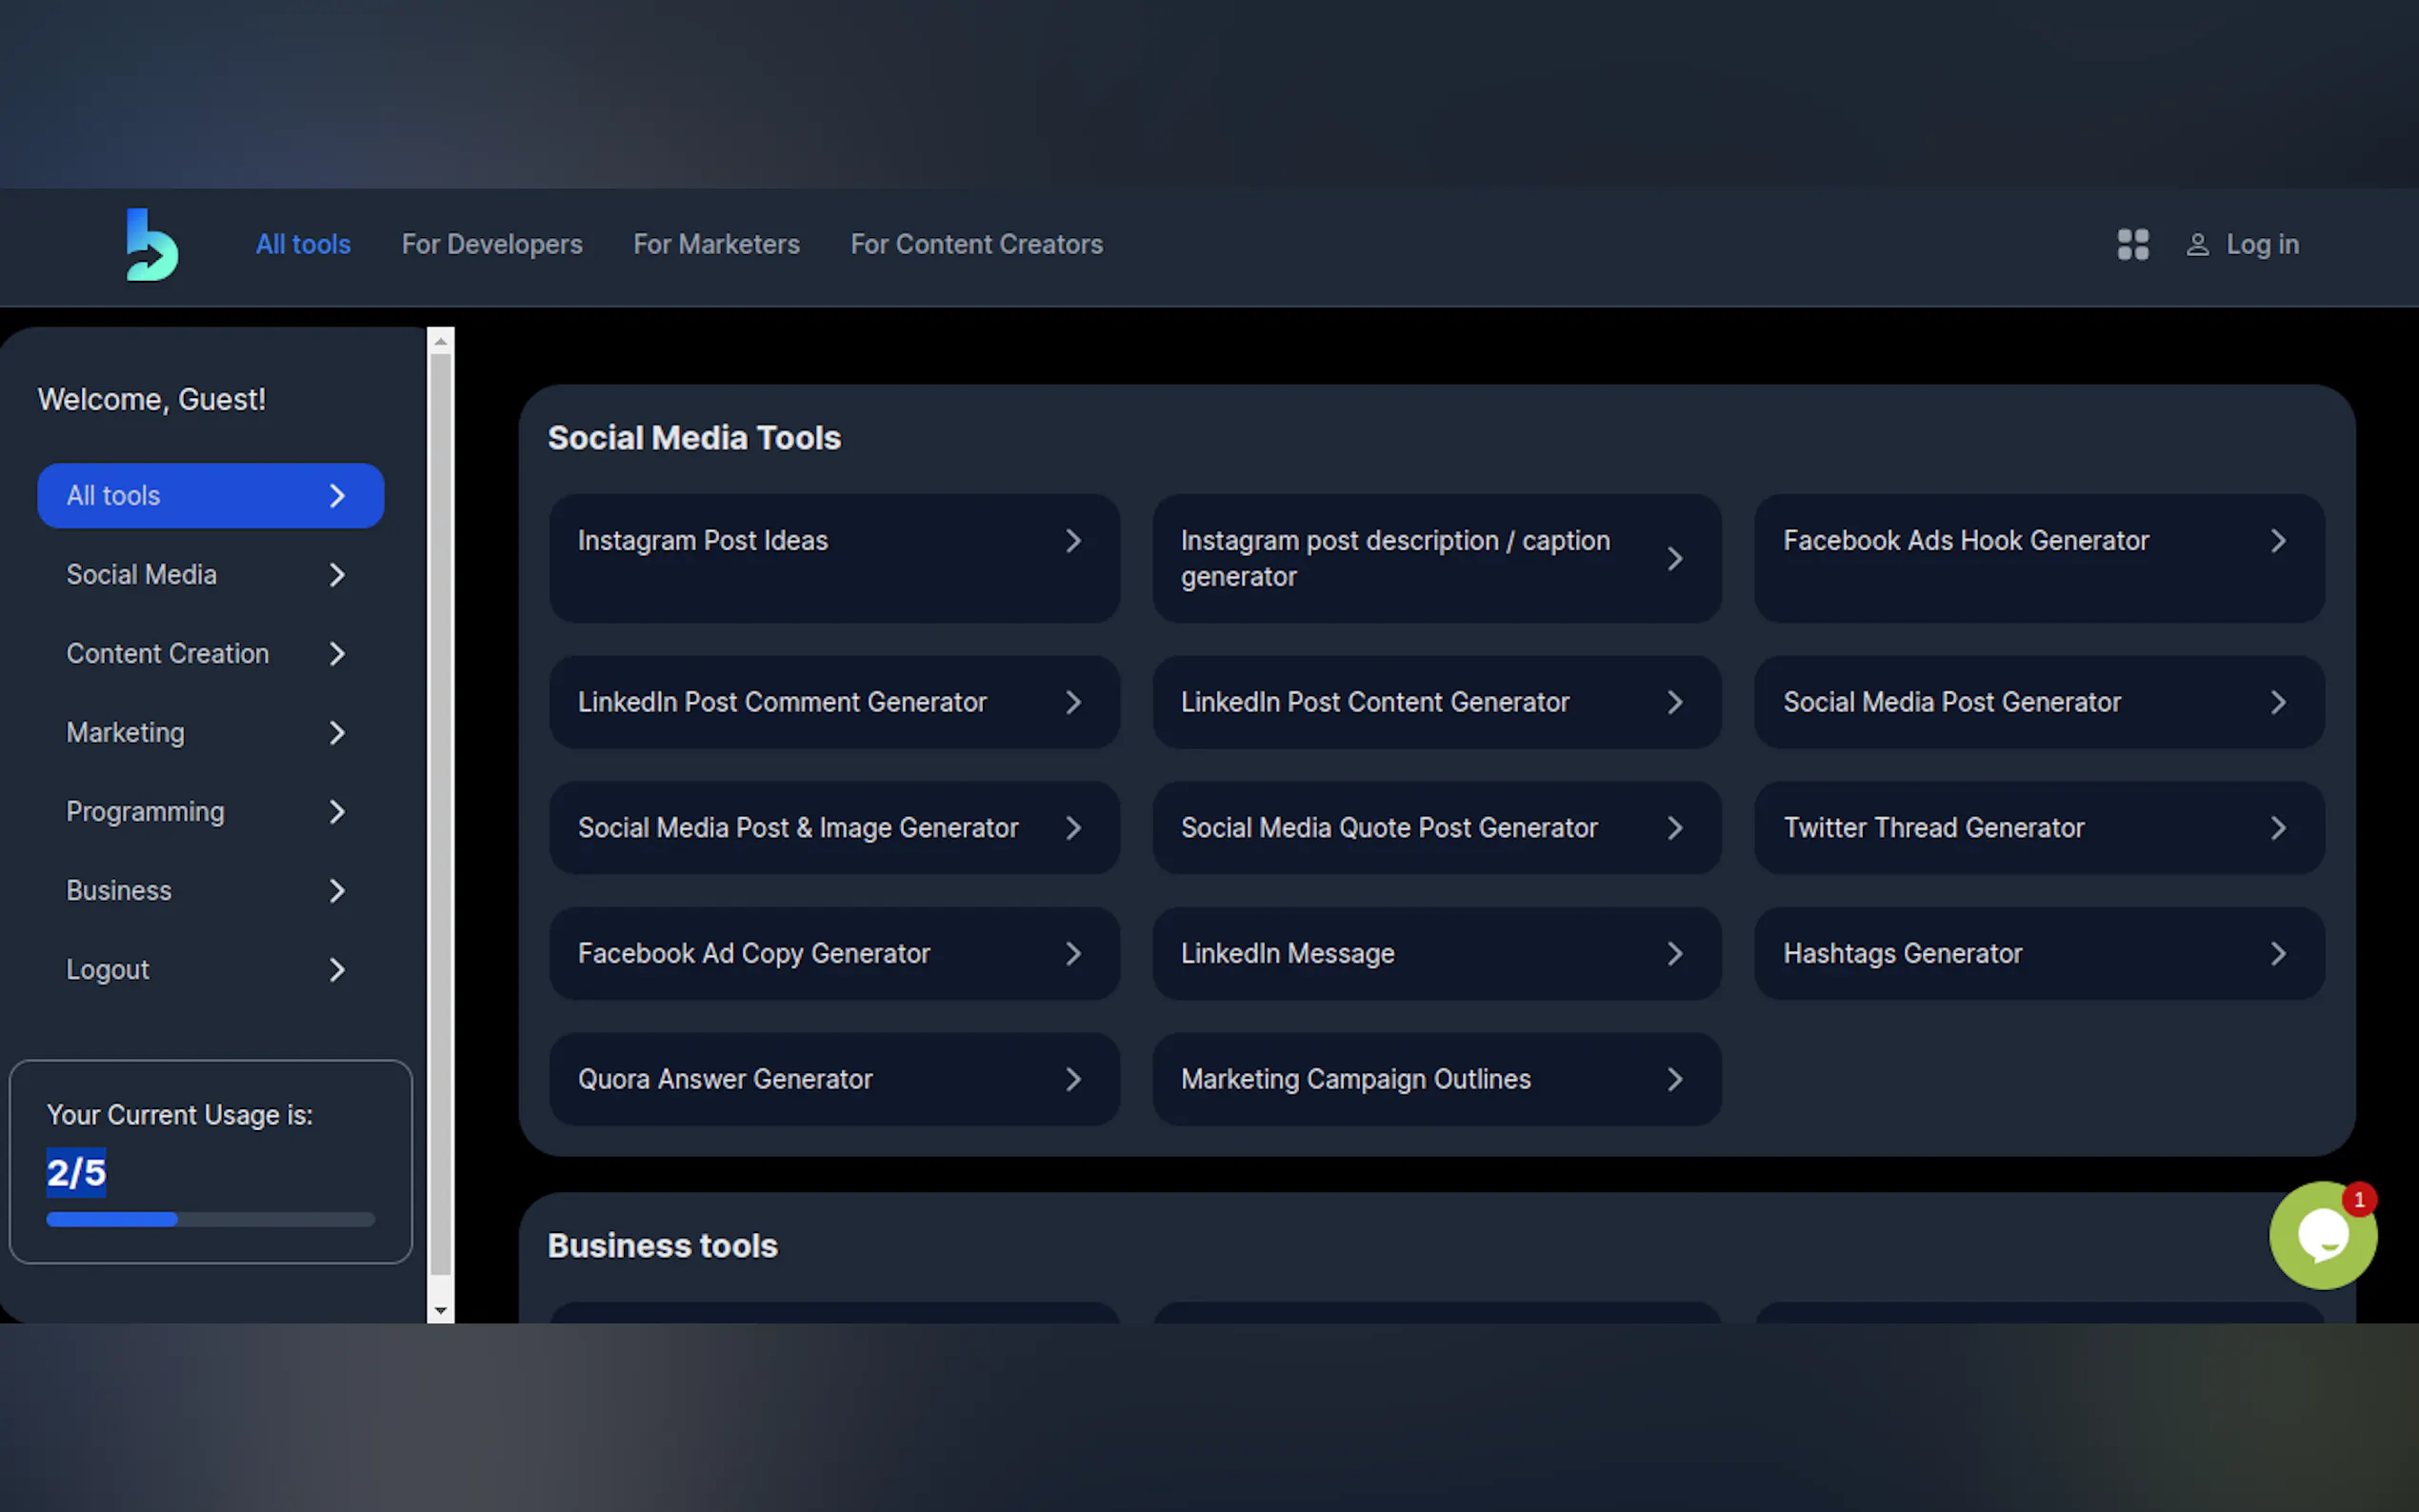Click the site logo icon
This screenshot has height=1512, width=2419.
[x=152, y=245]
